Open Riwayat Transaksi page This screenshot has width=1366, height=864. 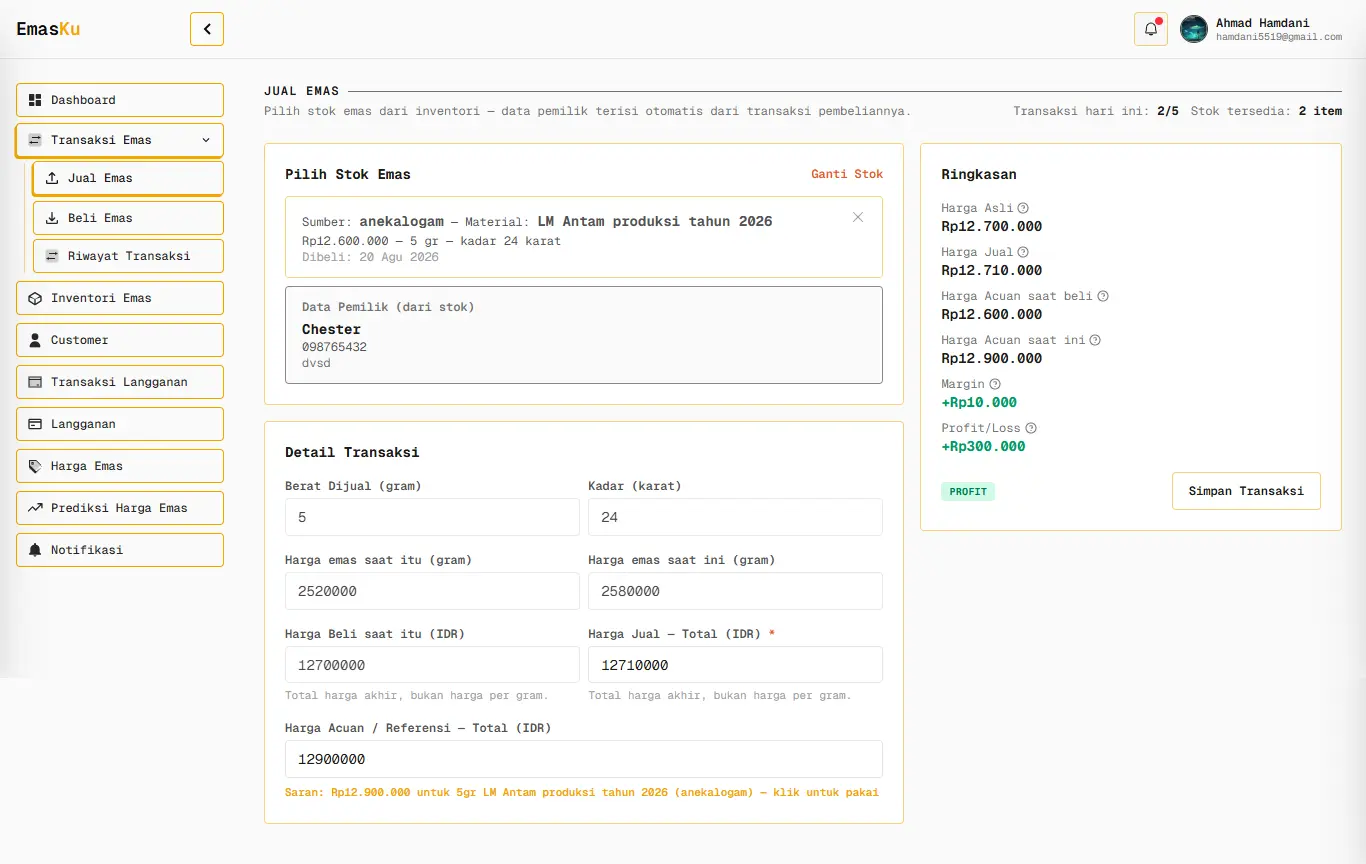pyautogui.click(x=128, y=256)
